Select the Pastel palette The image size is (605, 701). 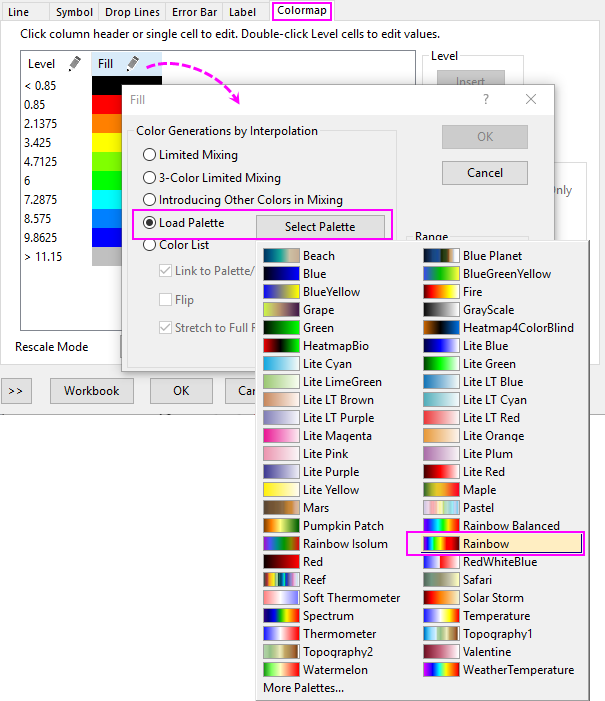pos(459,508)
